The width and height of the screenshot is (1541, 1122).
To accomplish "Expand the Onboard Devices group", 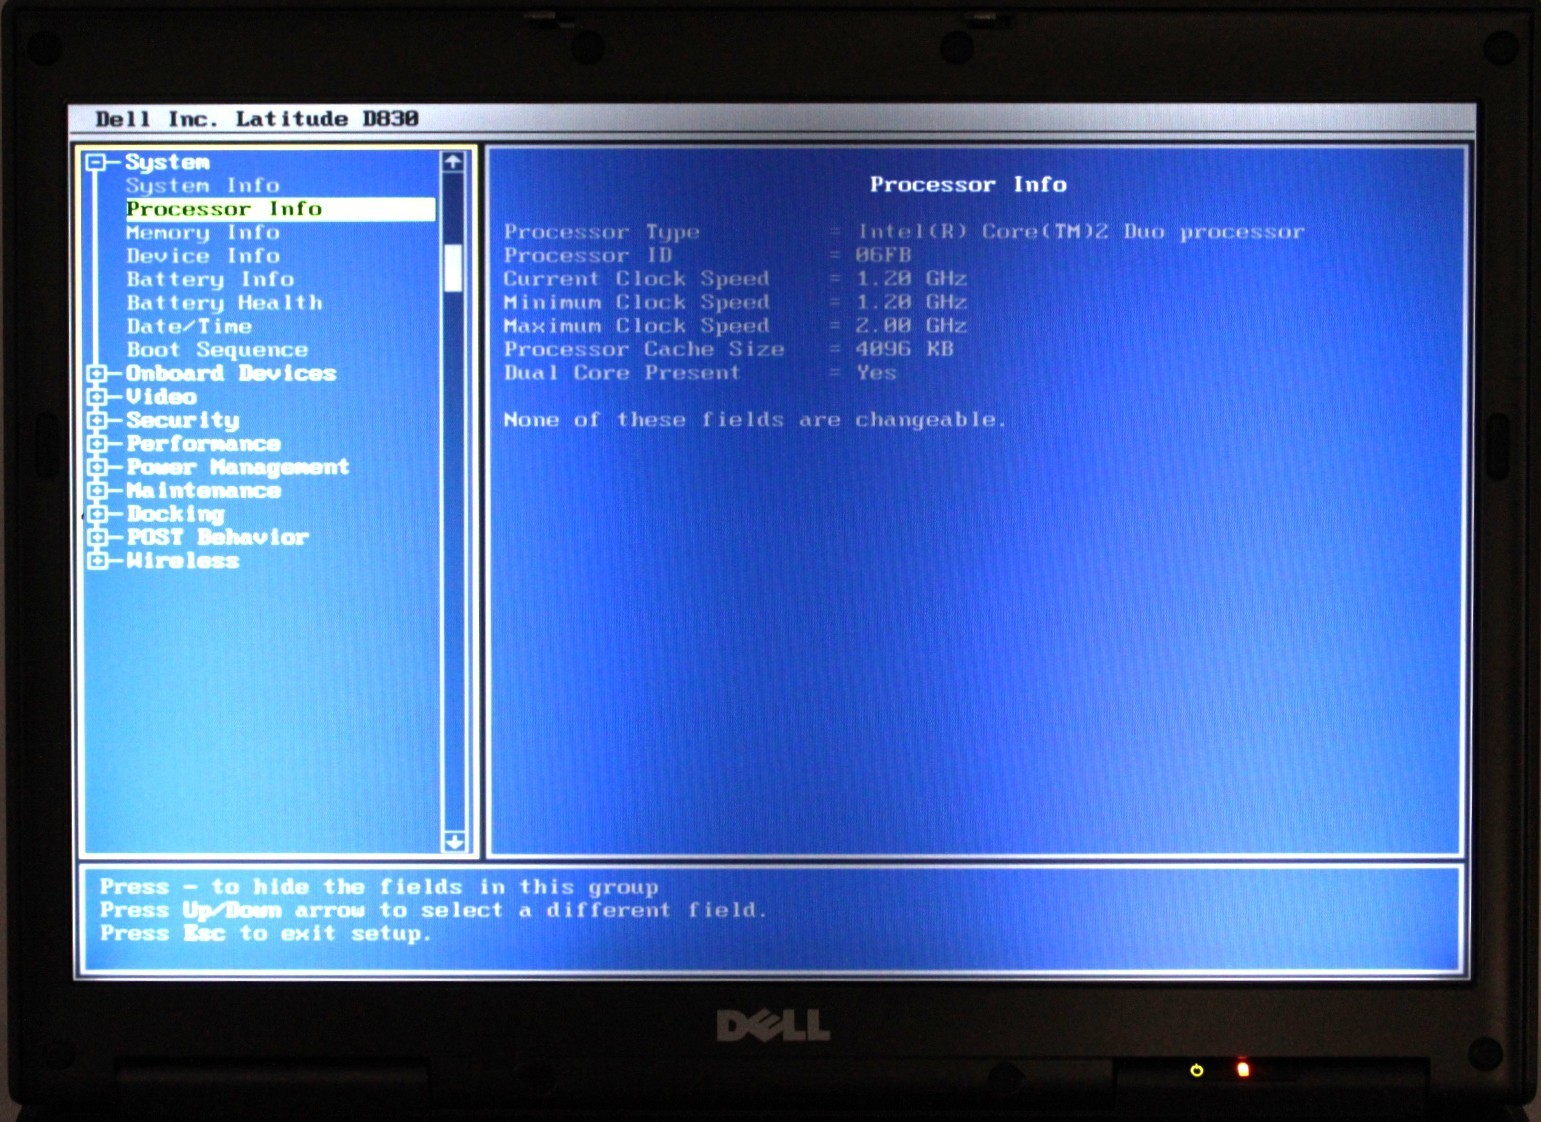I will click(97, 373).
